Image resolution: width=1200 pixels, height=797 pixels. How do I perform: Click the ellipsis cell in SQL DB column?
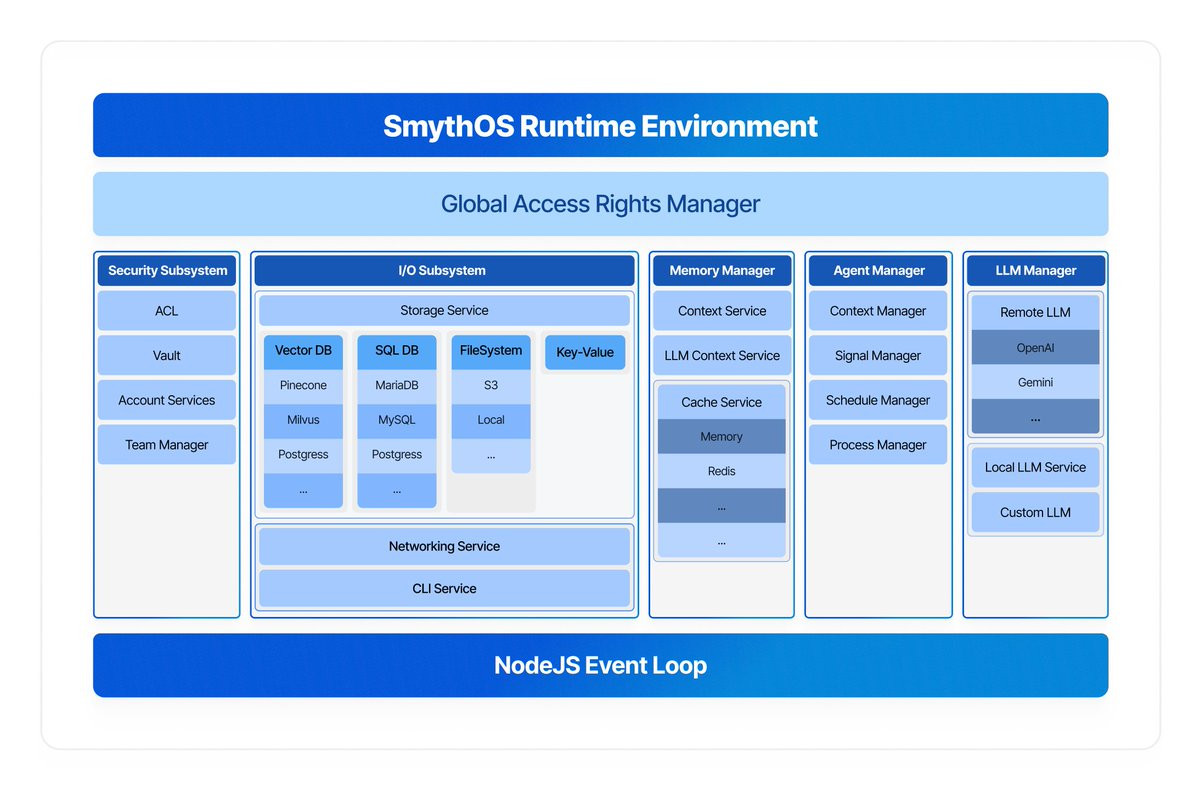[397, 490]
